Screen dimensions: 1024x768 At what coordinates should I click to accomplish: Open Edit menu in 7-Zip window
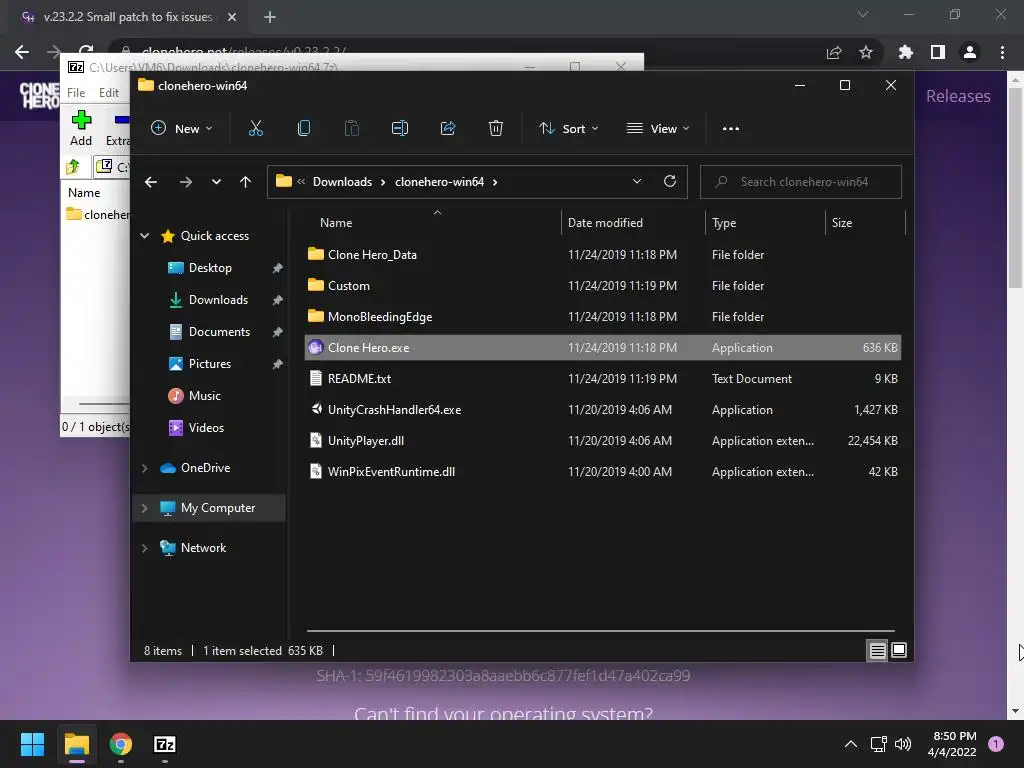pos(109,93)
